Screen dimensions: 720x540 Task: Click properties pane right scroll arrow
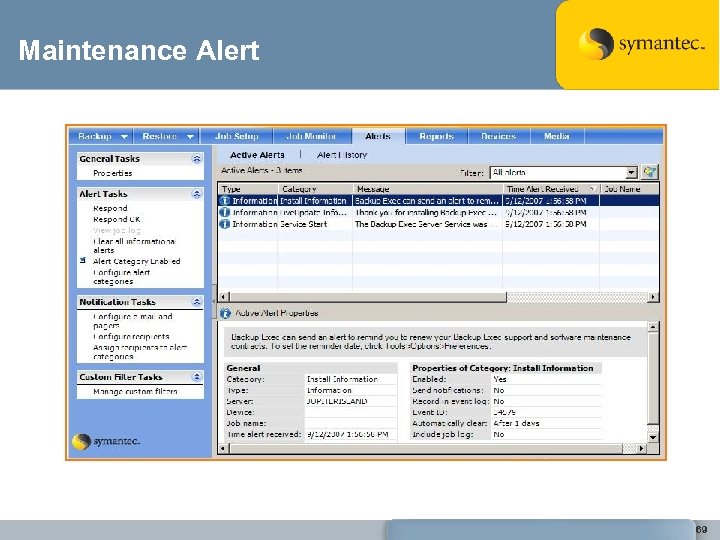642,448
